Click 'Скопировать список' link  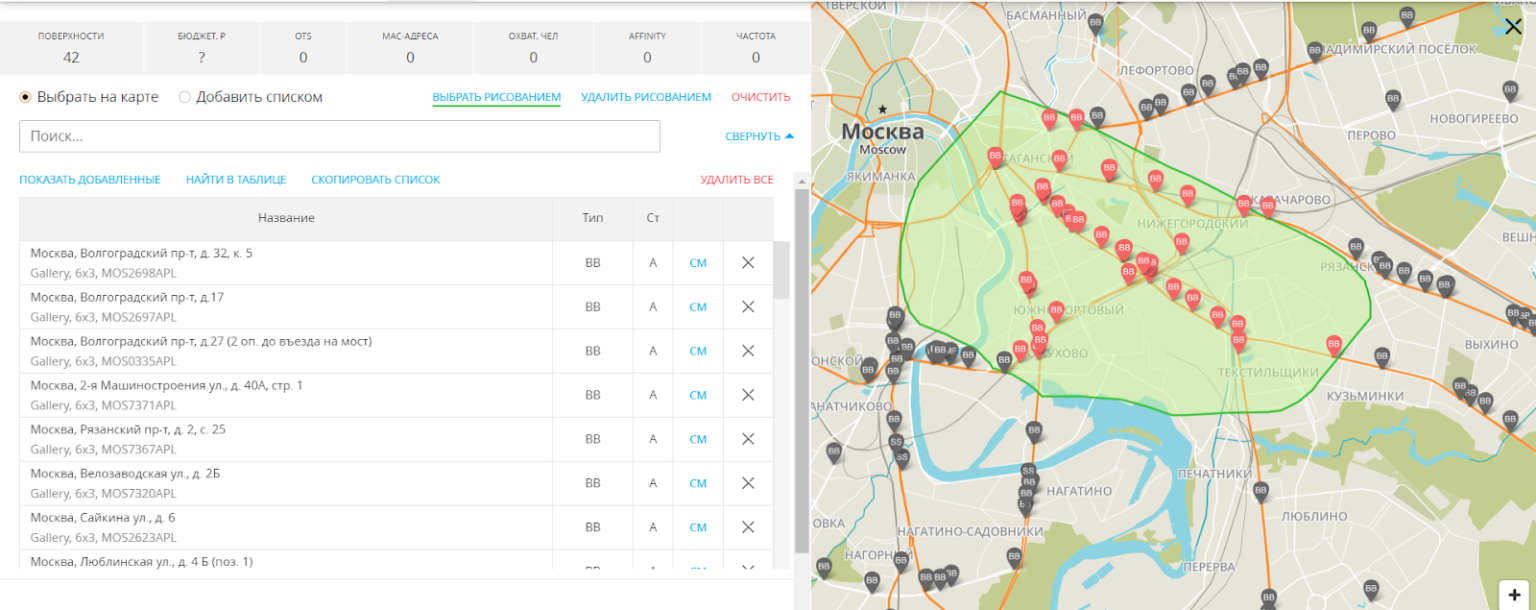375,180
